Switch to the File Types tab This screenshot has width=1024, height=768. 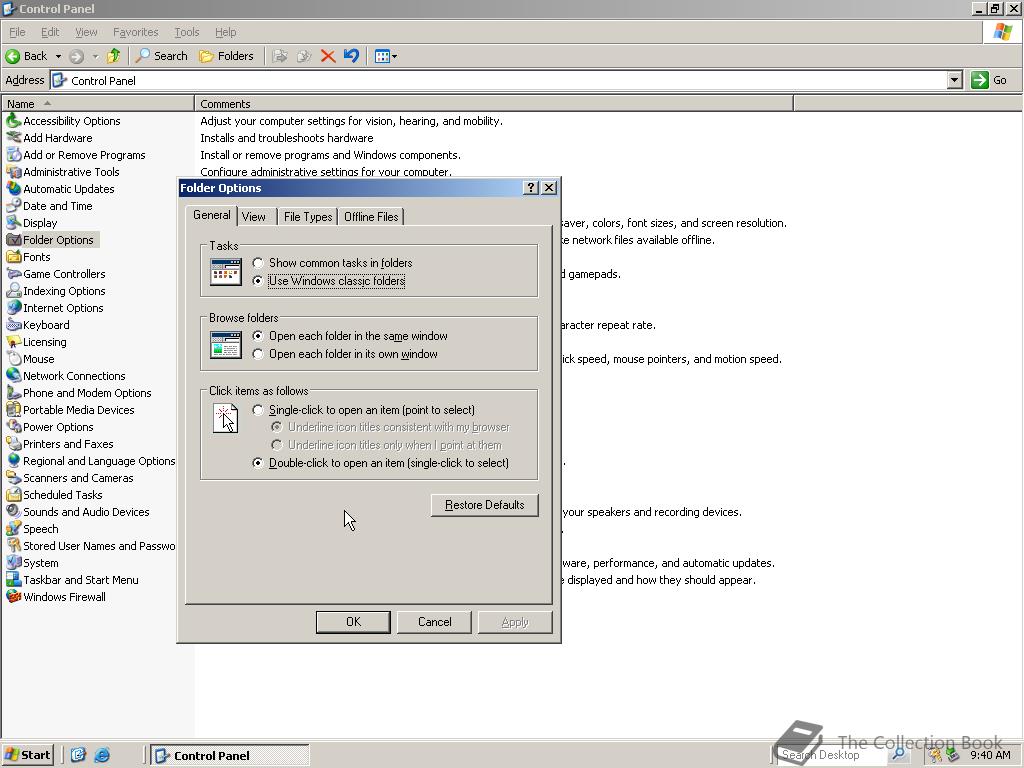pyautogui.click(x=308, y=217)
